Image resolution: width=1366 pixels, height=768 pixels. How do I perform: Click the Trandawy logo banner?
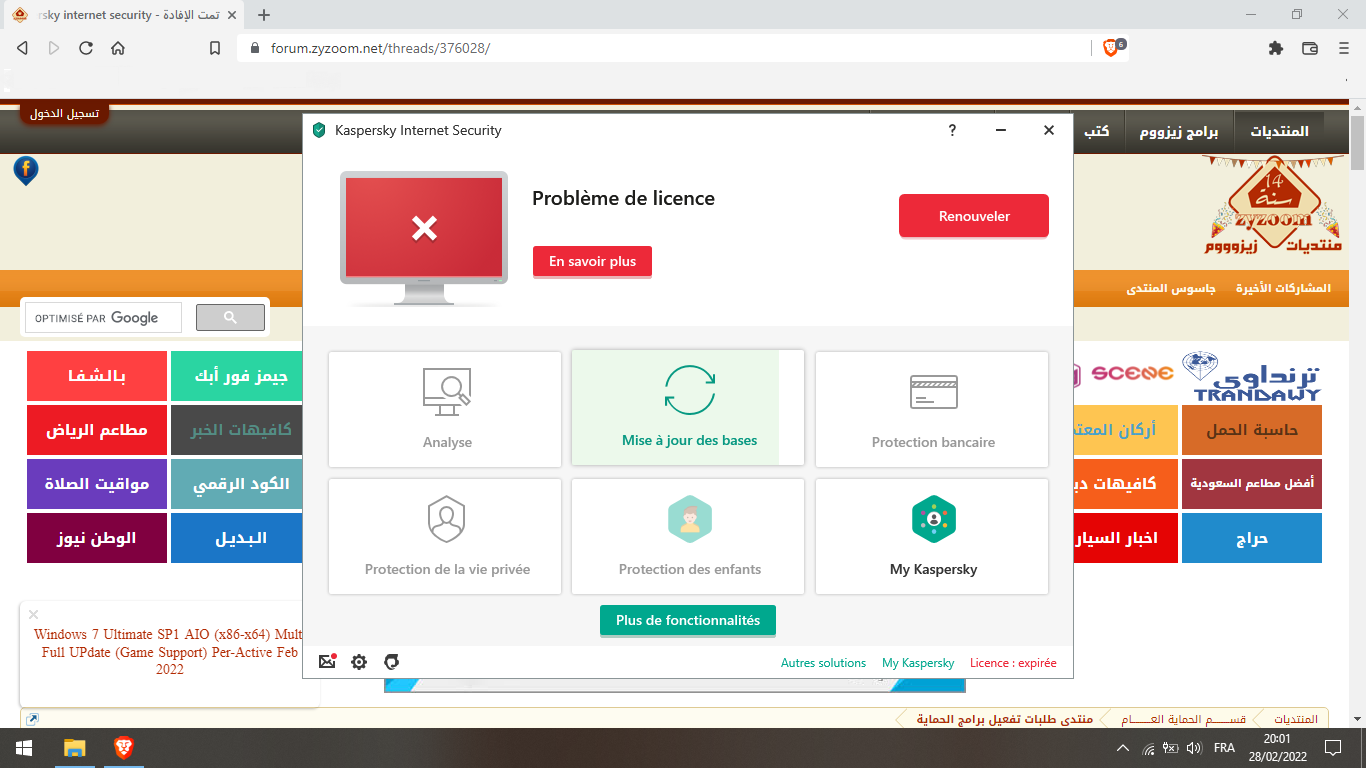coord(1251,376)
